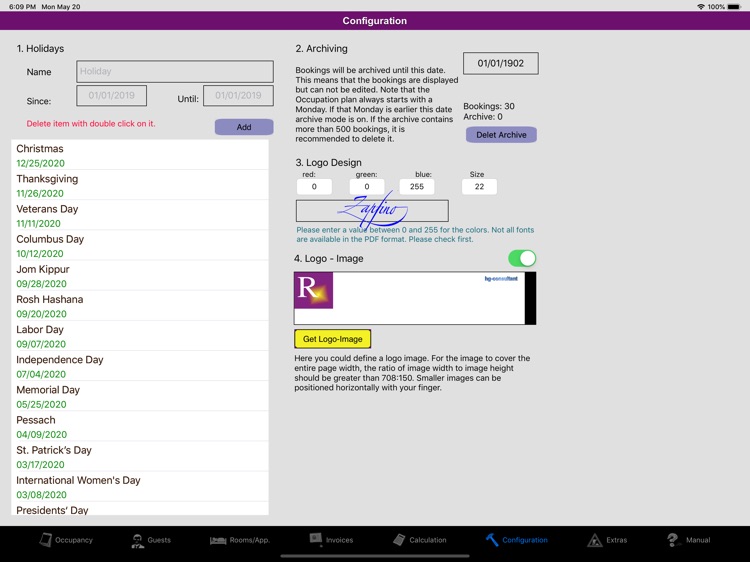Select the Presidents' Day row

coord(140,508)
